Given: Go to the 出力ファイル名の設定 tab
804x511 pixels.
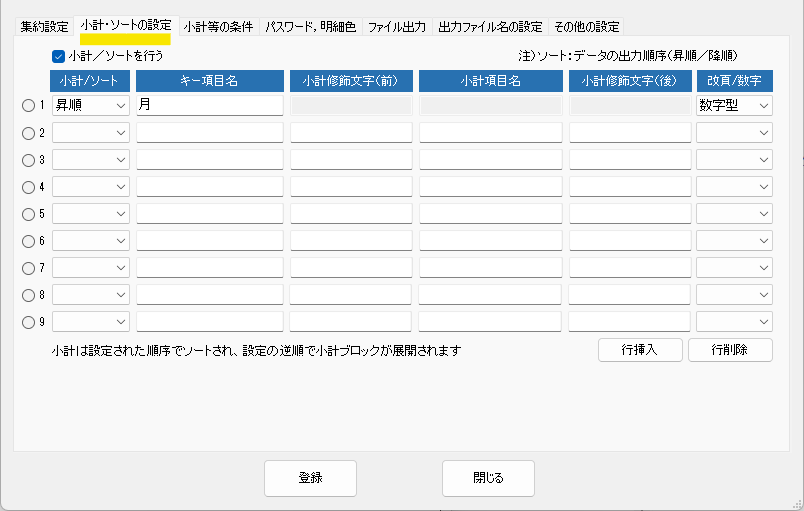Looking at the screenshot, I should (x=490, y=26).
